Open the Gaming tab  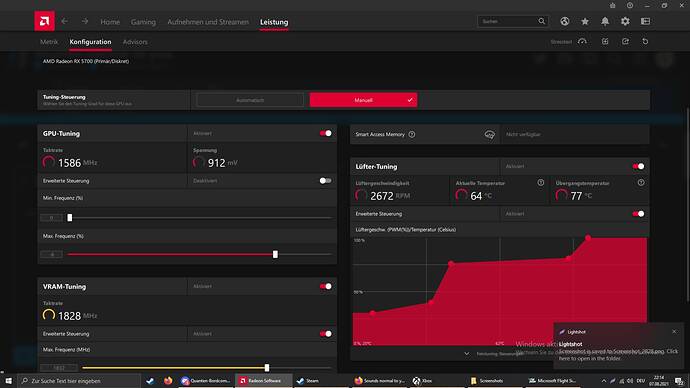pyautogui.click(x=143, y=22)
